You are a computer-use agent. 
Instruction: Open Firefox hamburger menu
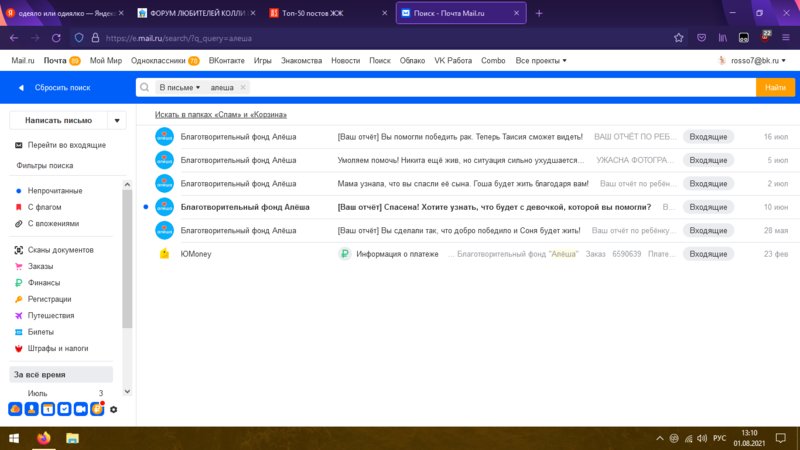pos(786,38)
